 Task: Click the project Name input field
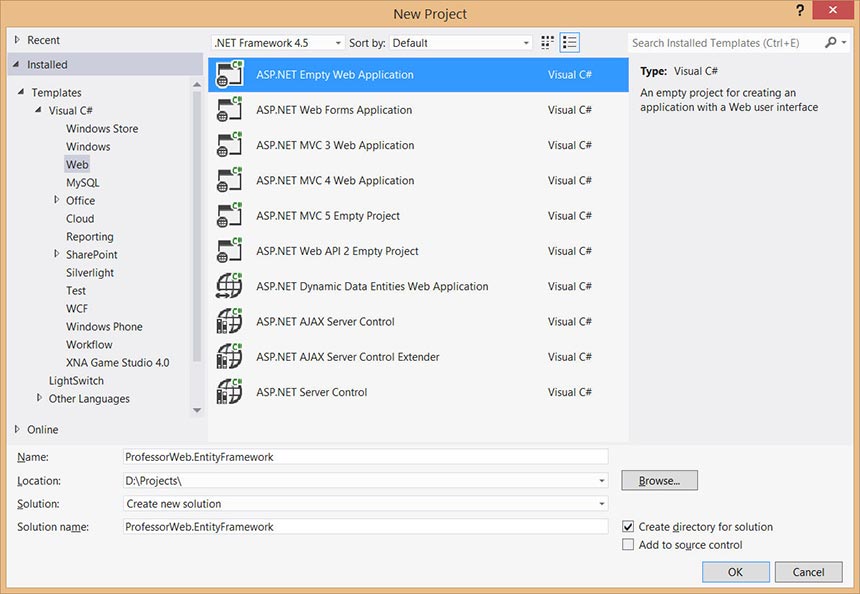point(365,457)
